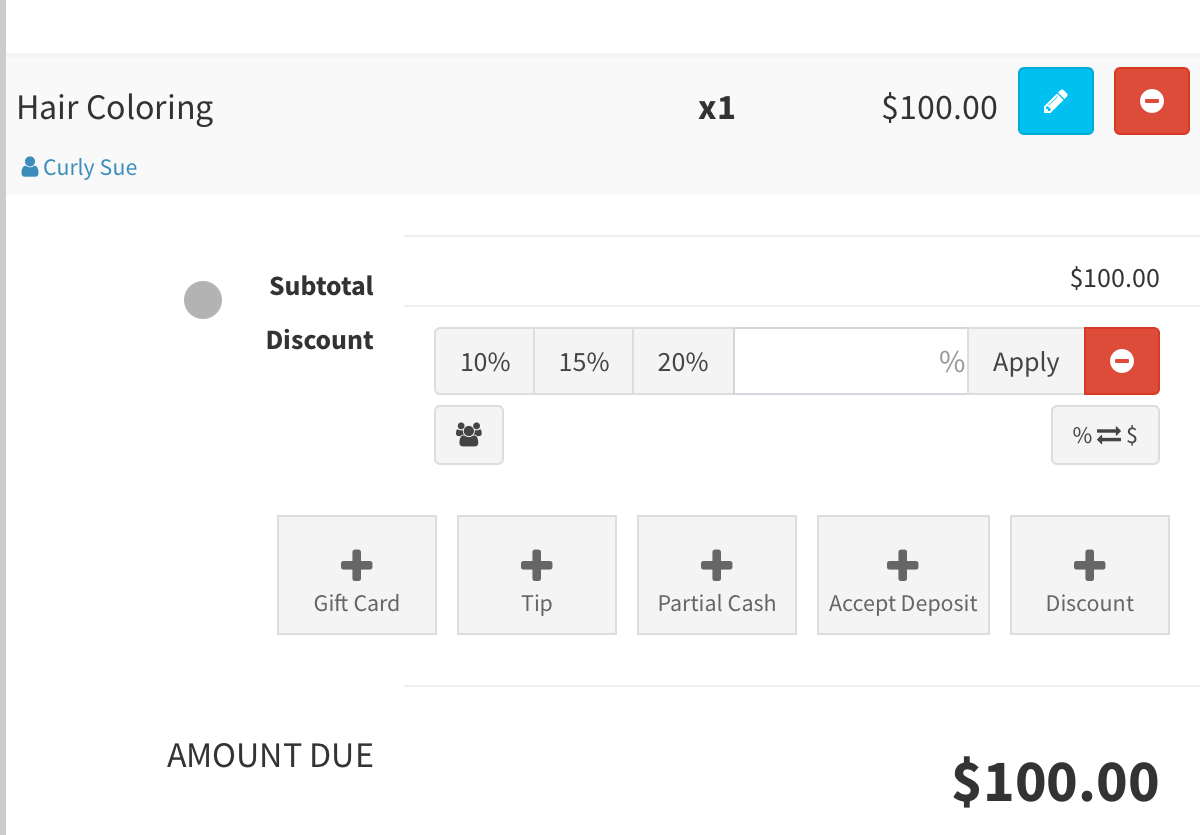Add a Tip to the sale
Image resolution: width=1200 pixels, height=835 pixels.
pyautogui.click(x=536, y=575)
